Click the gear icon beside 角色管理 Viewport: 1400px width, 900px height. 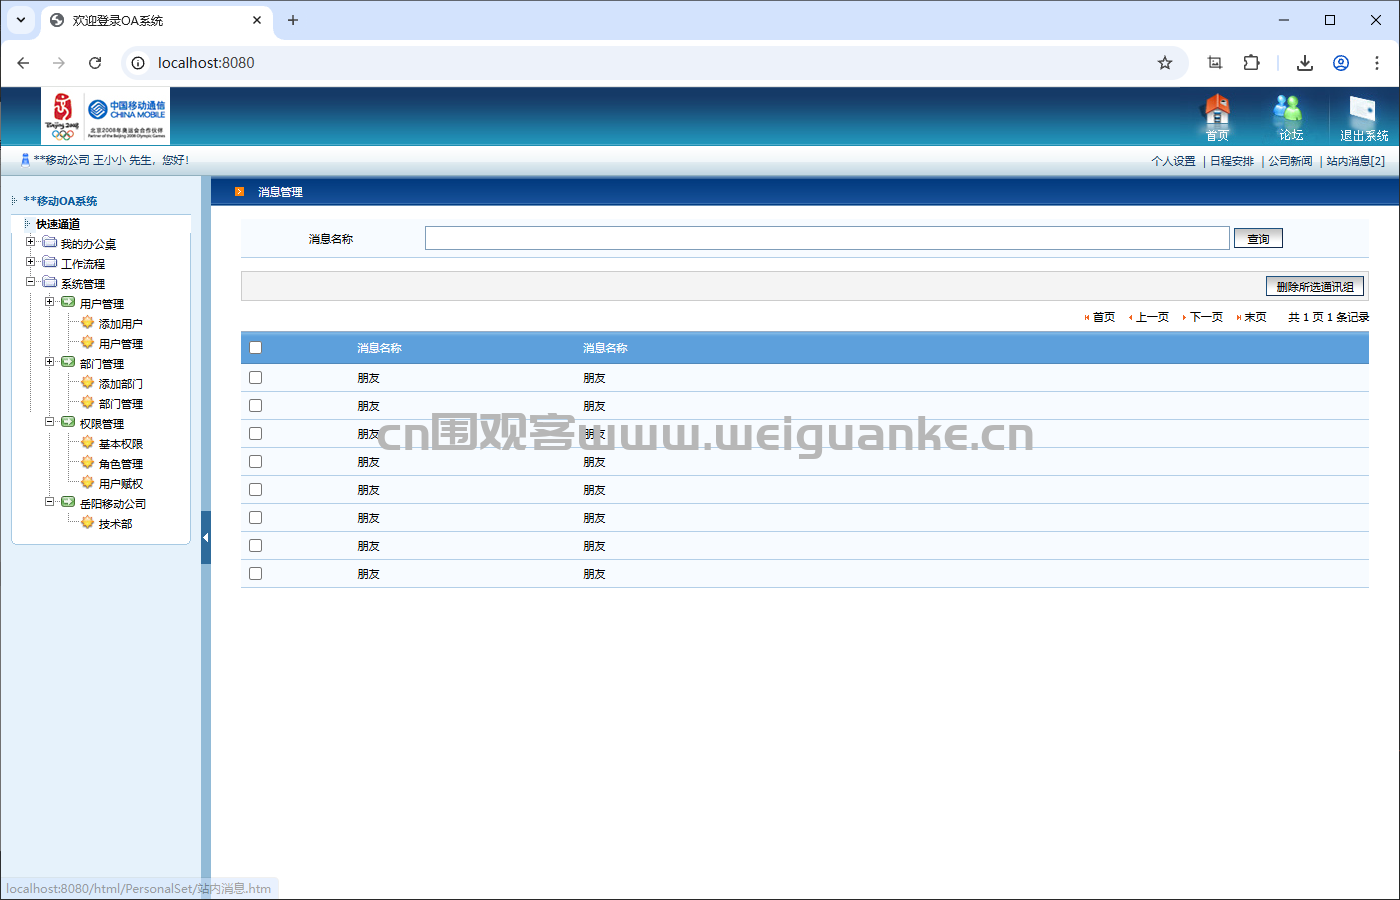(x=87, y=462)
